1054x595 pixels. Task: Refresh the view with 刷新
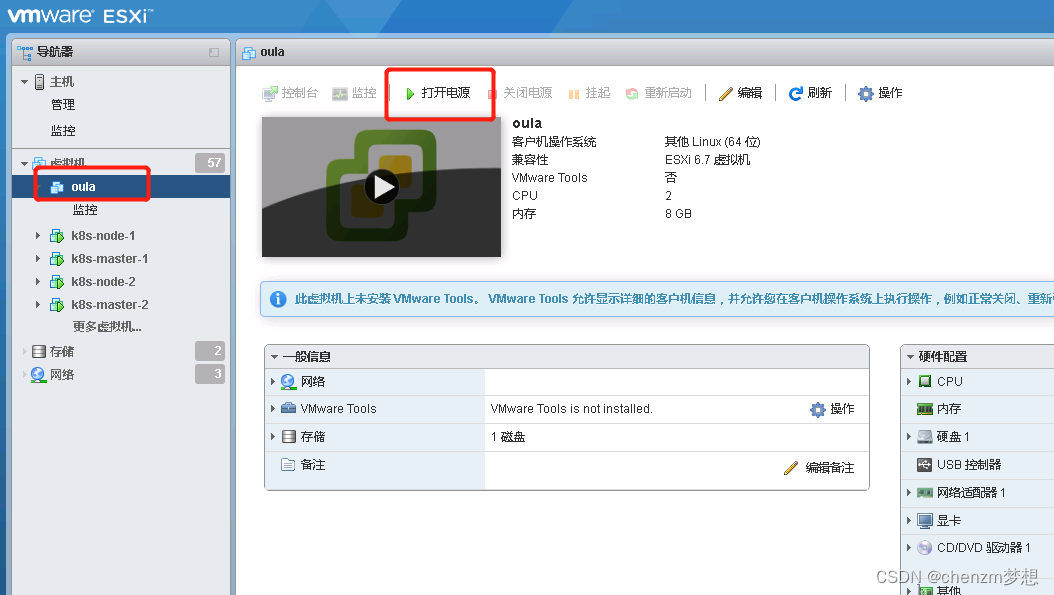pos(810,93)
